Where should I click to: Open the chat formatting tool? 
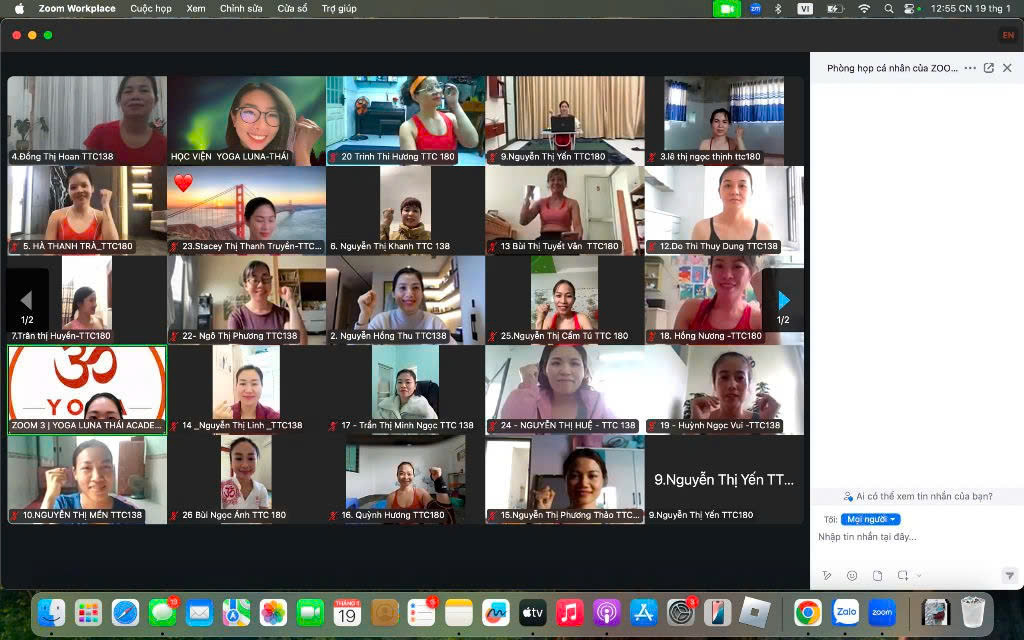pos(827,576)
